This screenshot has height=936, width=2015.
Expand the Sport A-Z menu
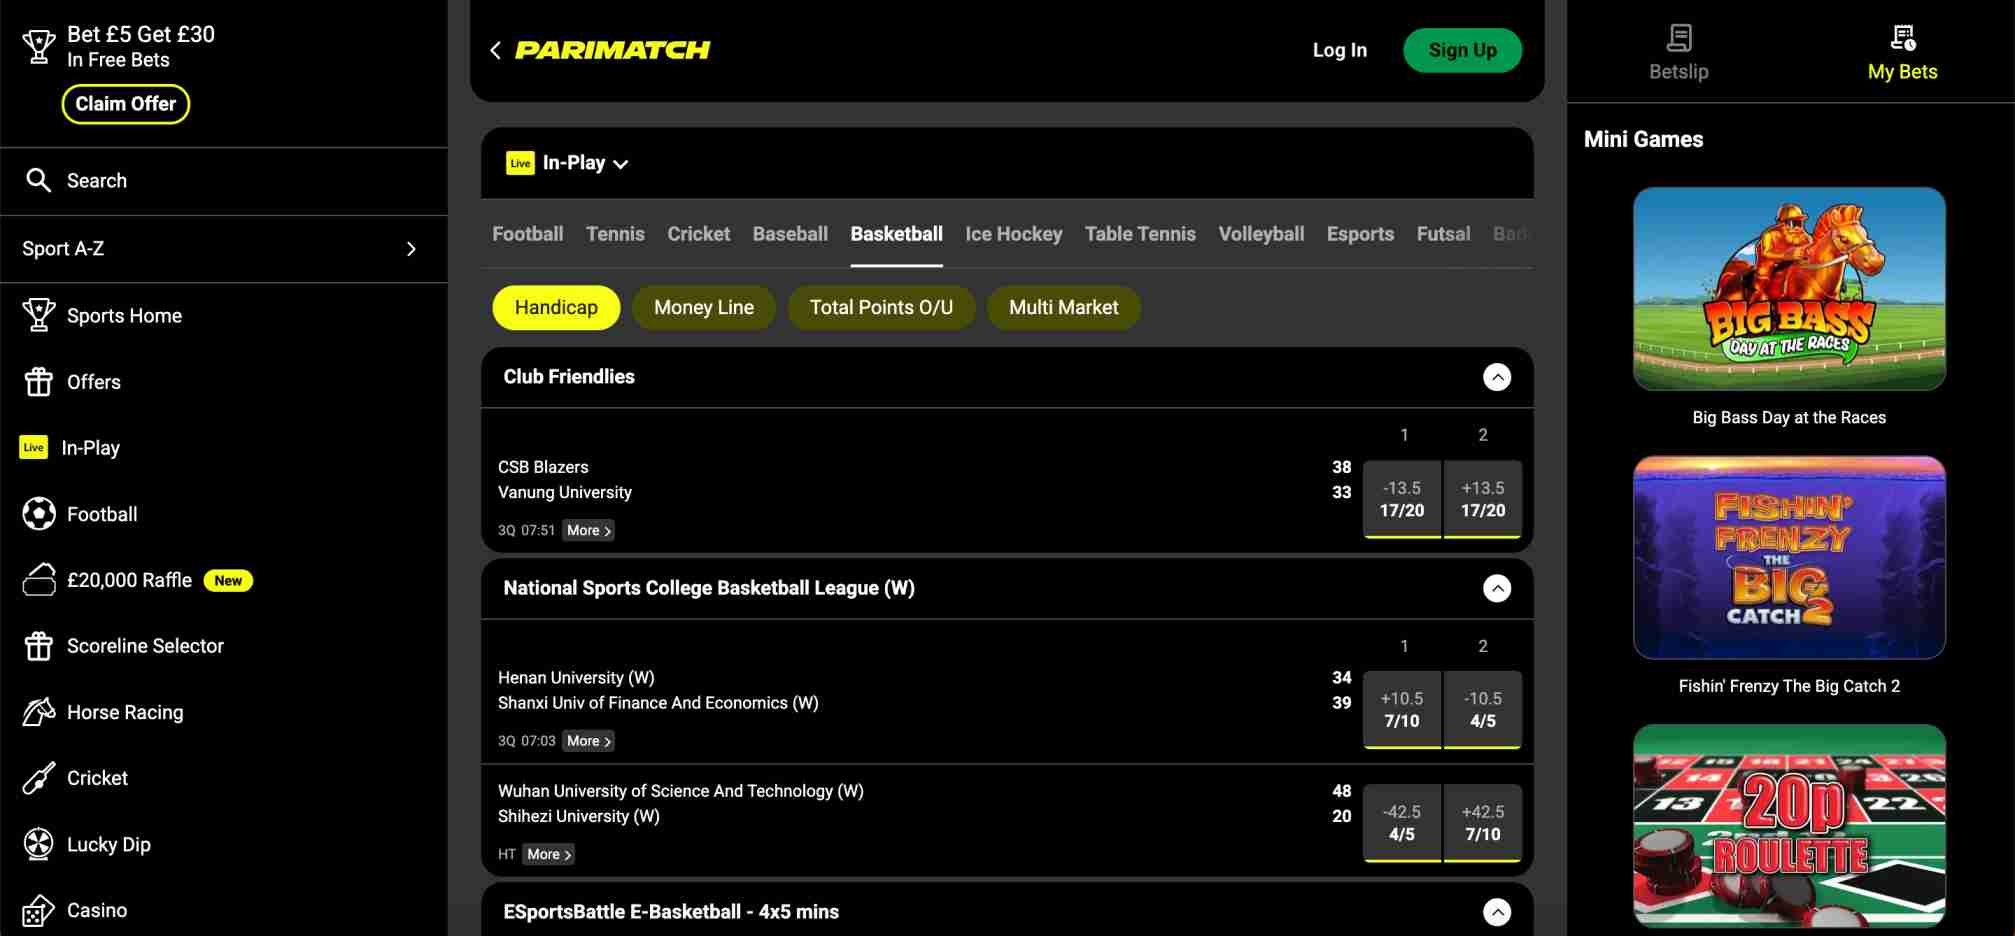click(410, 249)
